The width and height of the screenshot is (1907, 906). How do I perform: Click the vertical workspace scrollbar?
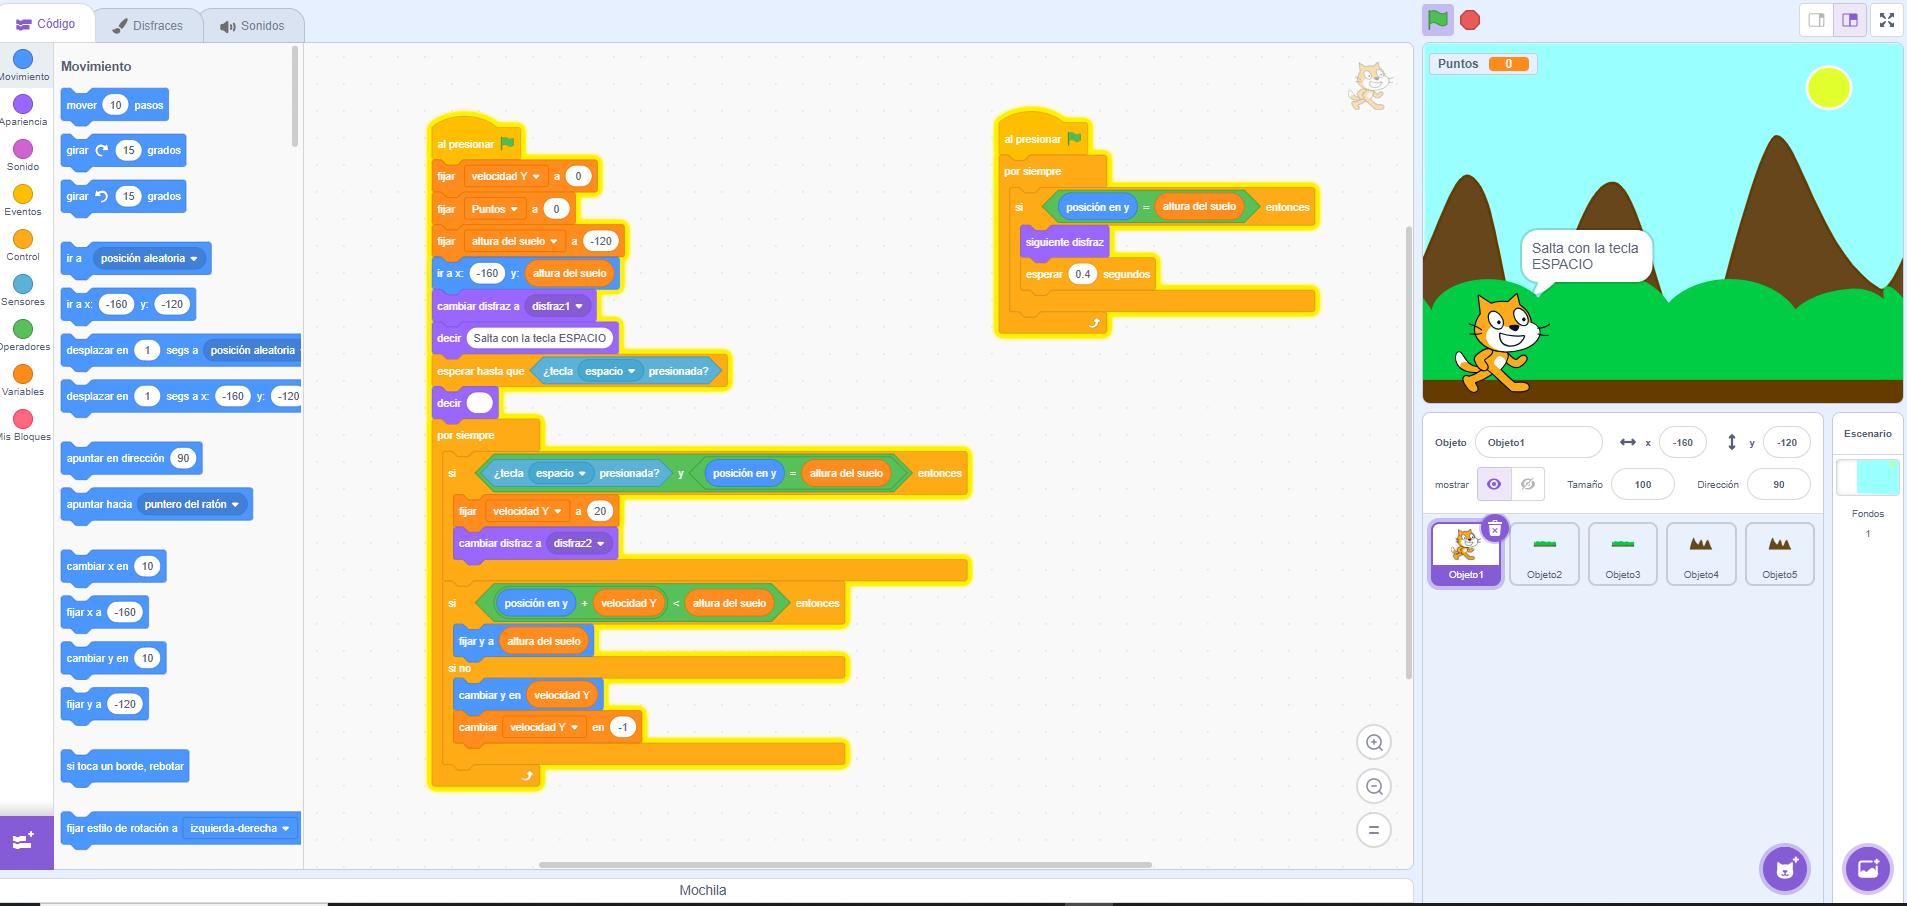(1409, 452)
